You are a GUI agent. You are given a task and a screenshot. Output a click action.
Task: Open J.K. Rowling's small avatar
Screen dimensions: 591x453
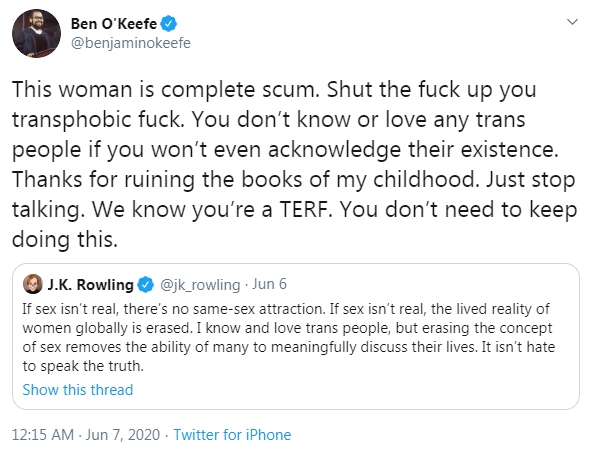(33, 284)
